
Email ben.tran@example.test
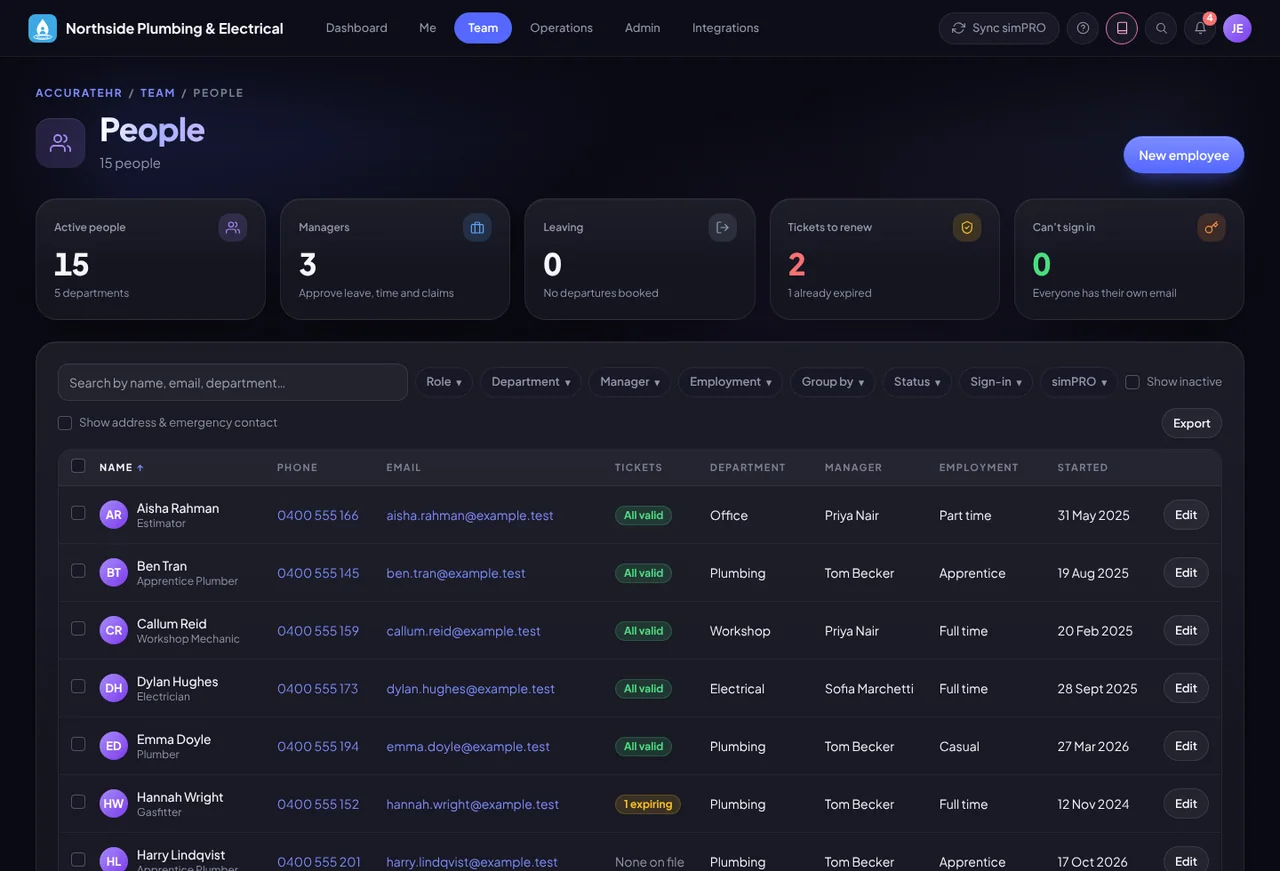pyautogui.click(x=456, y=573)
